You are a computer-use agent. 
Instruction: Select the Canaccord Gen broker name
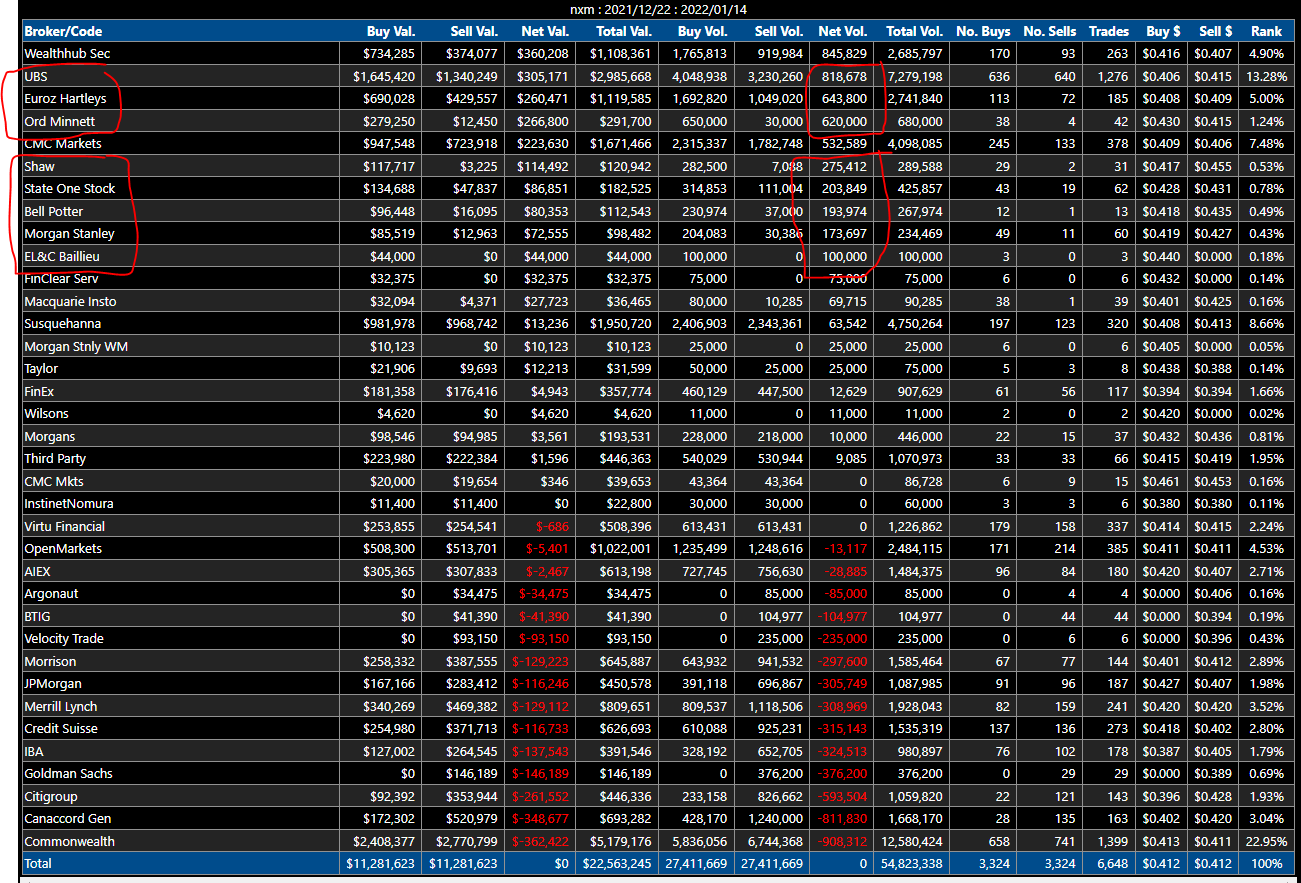click(68, 818)
